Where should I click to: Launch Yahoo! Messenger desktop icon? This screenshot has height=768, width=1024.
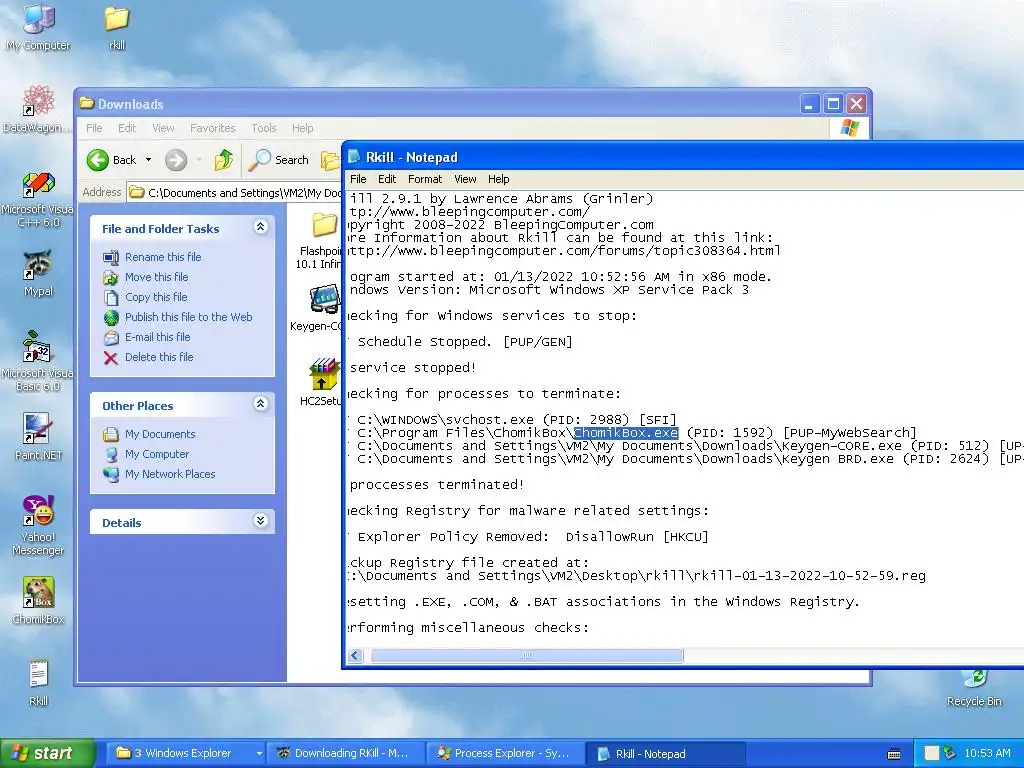click(39, 525)
